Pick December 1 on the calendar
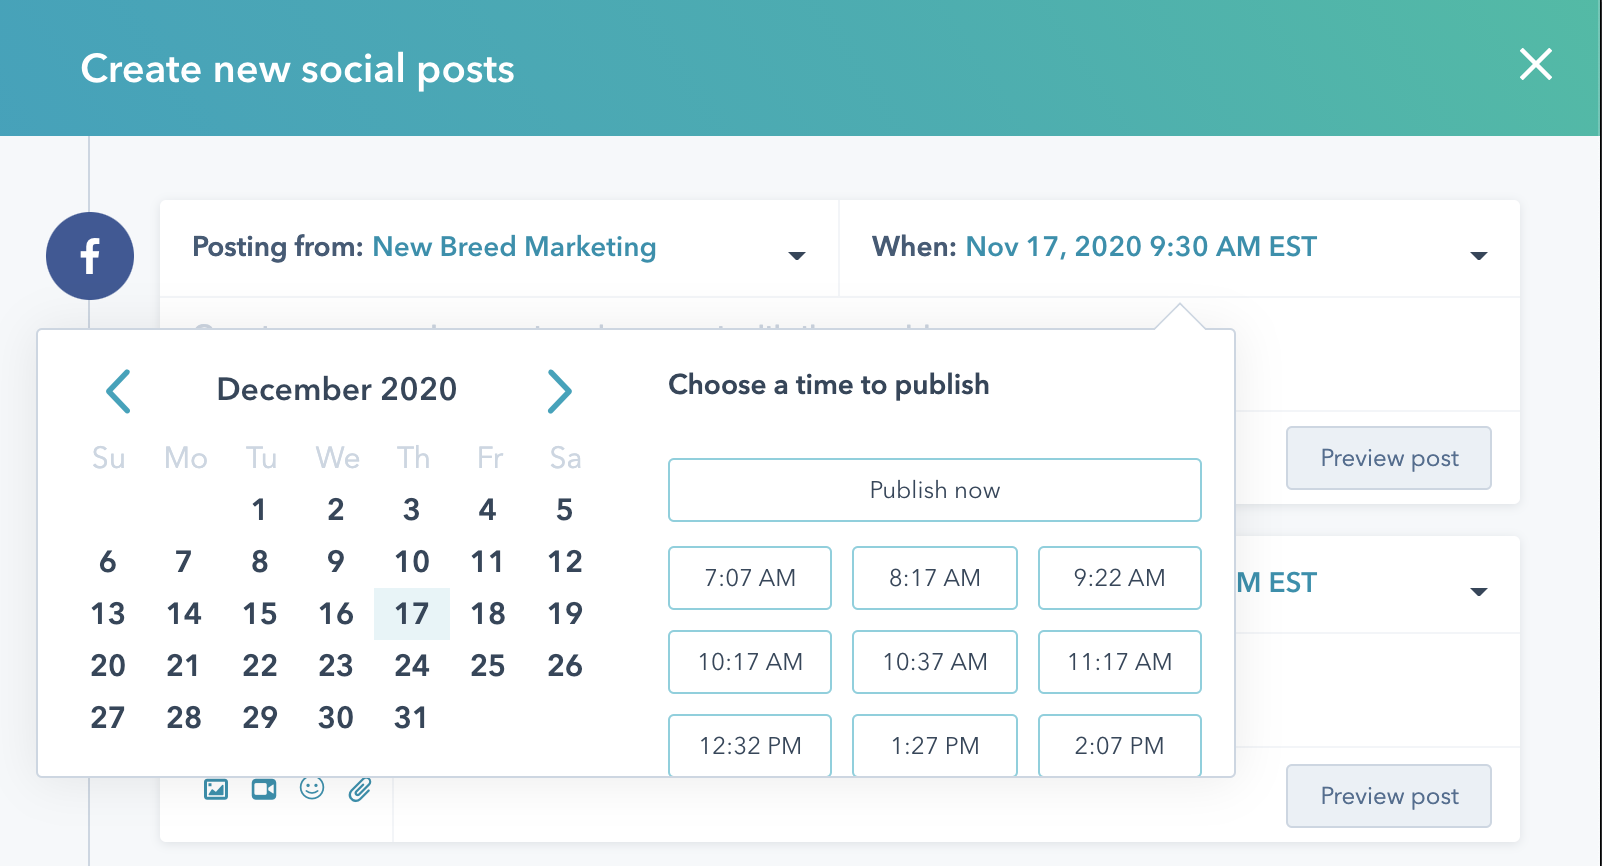This screenshot has height=866, width=1602. click(259, 510)
